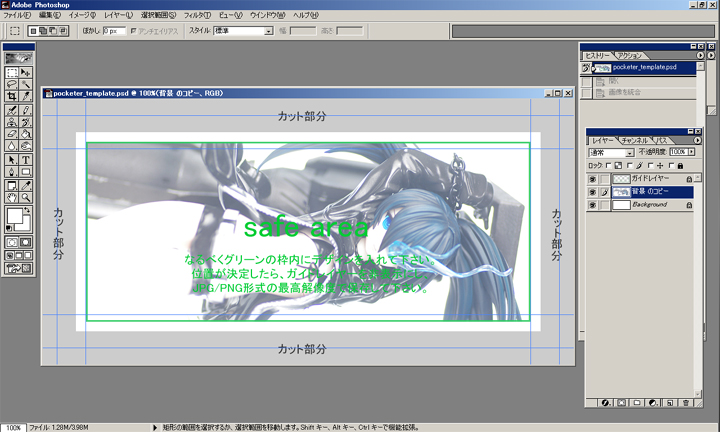Enable lock position checkbox
Viewport: 720px width, 432px height.
651,165
